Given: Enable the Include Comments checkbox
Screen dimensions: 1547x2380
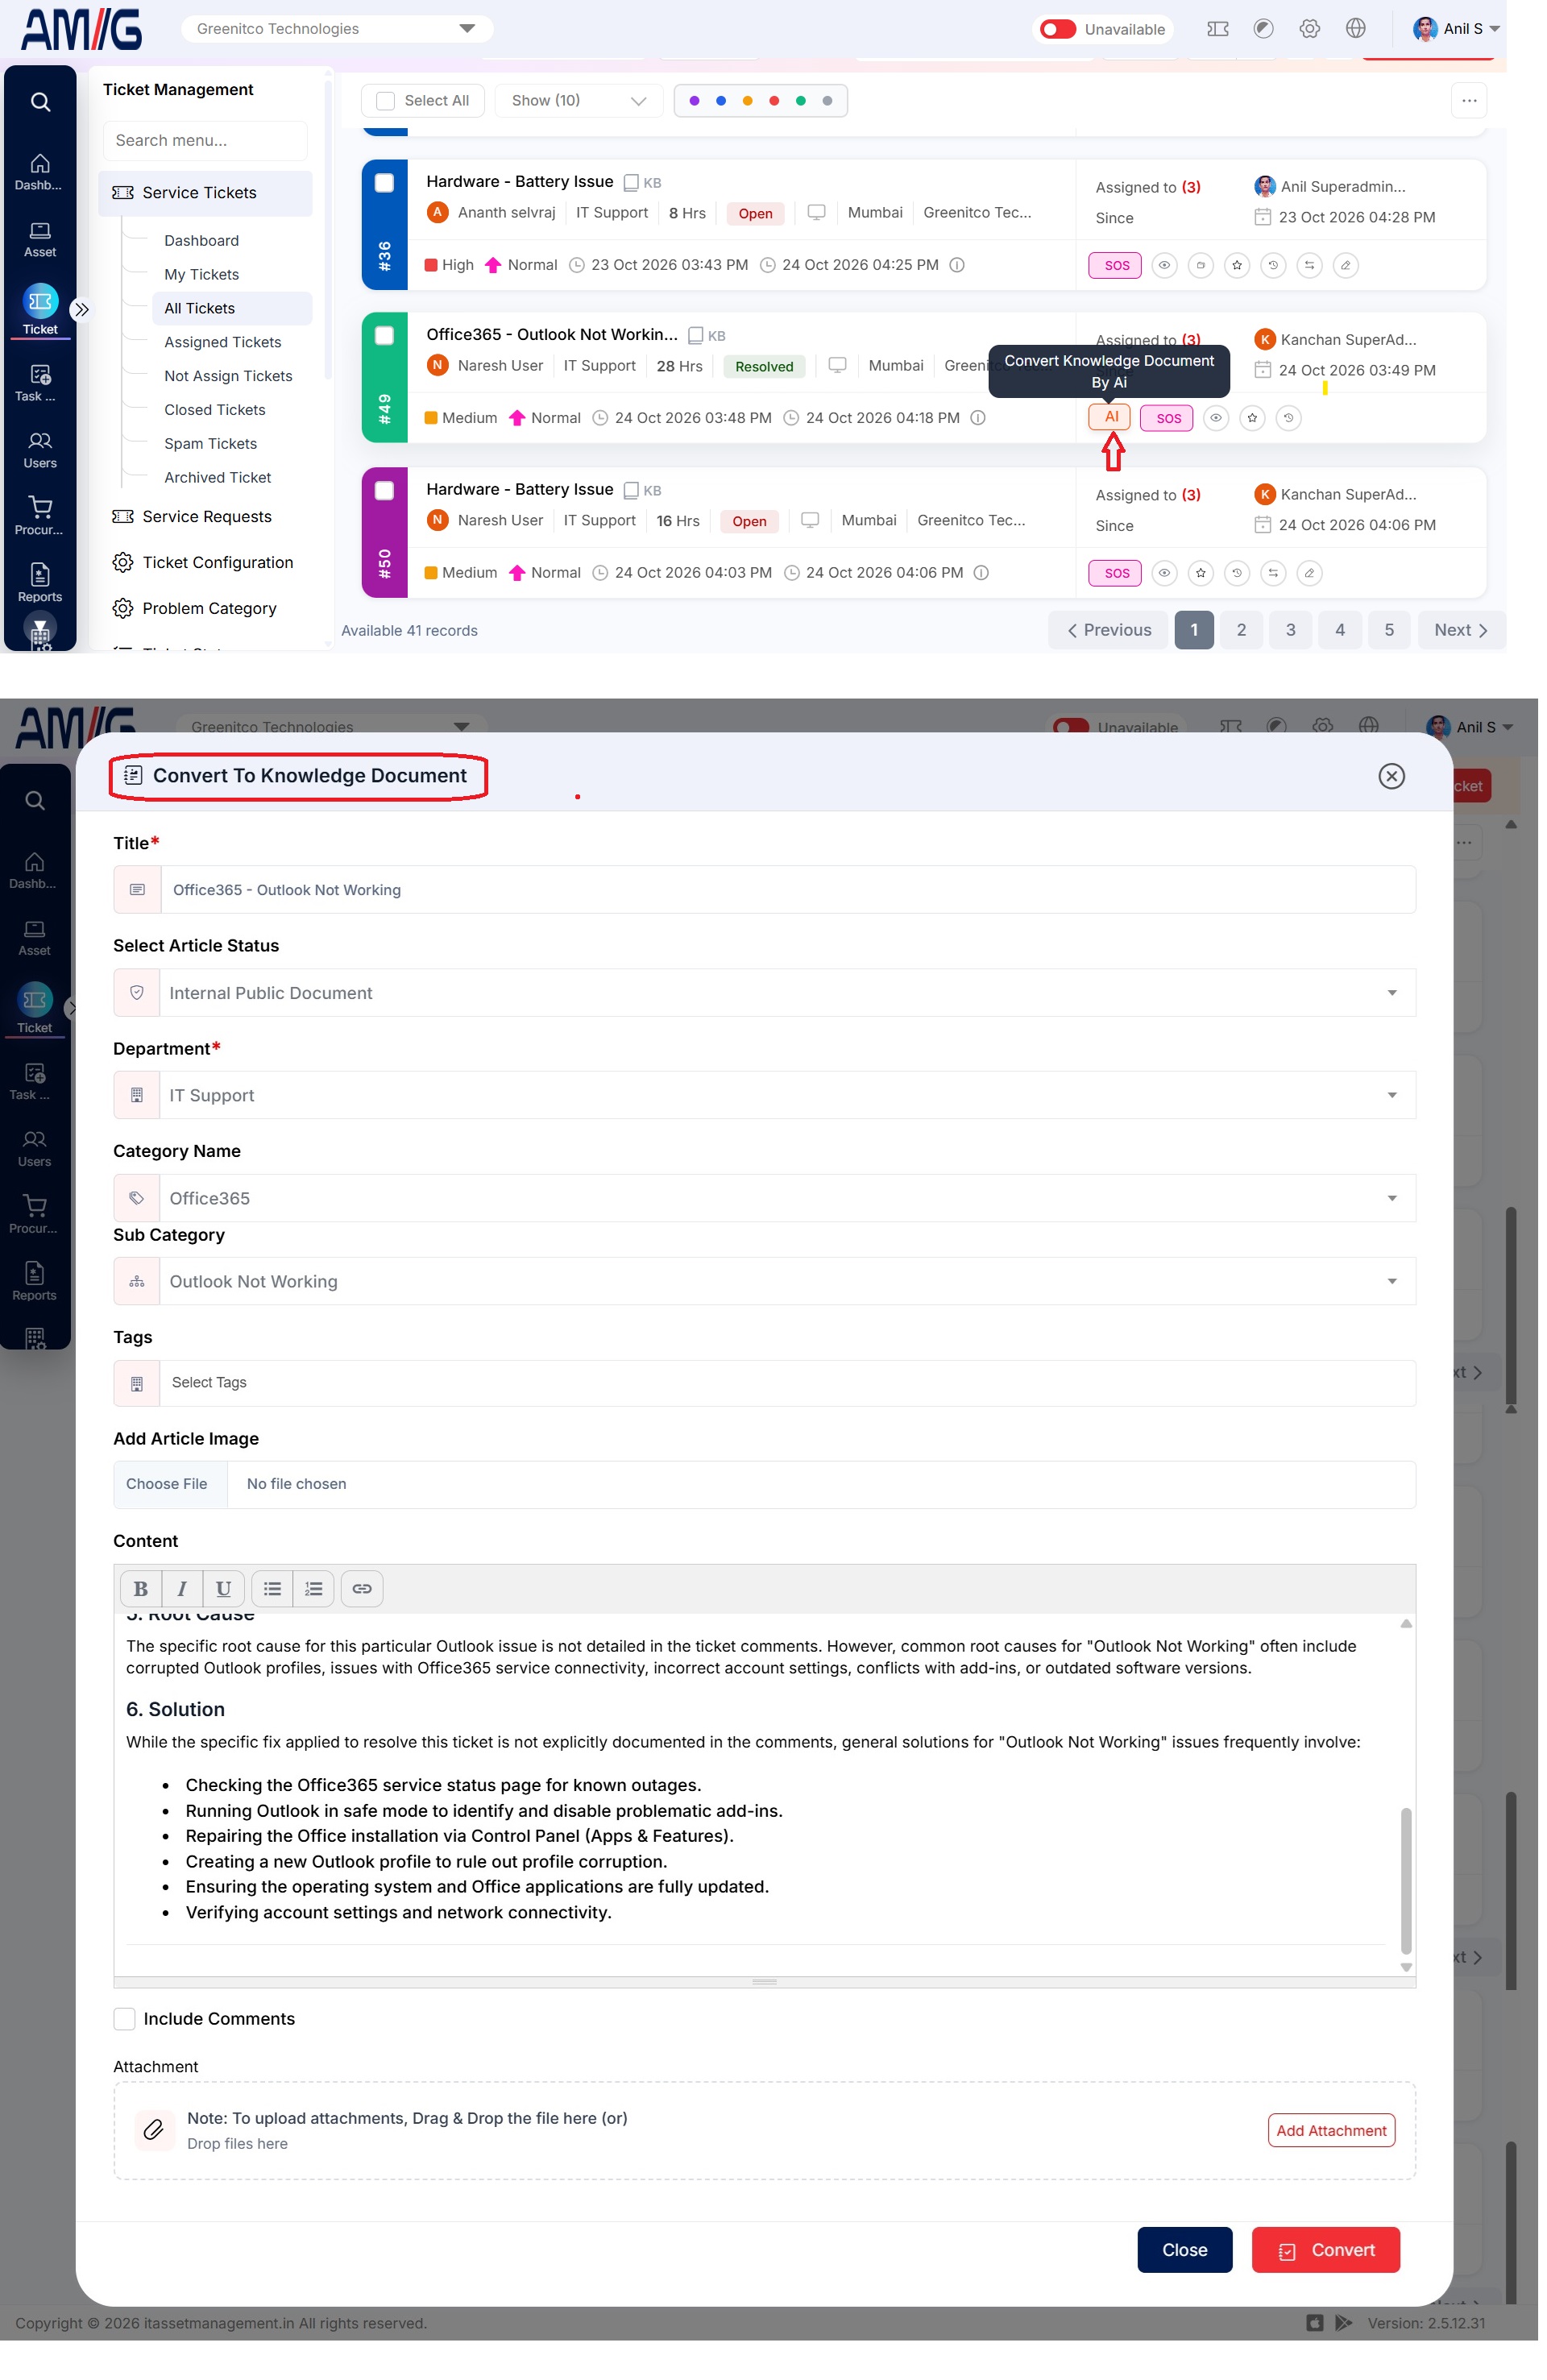Looking at the screenshot, I should [x=125, y=2019].
